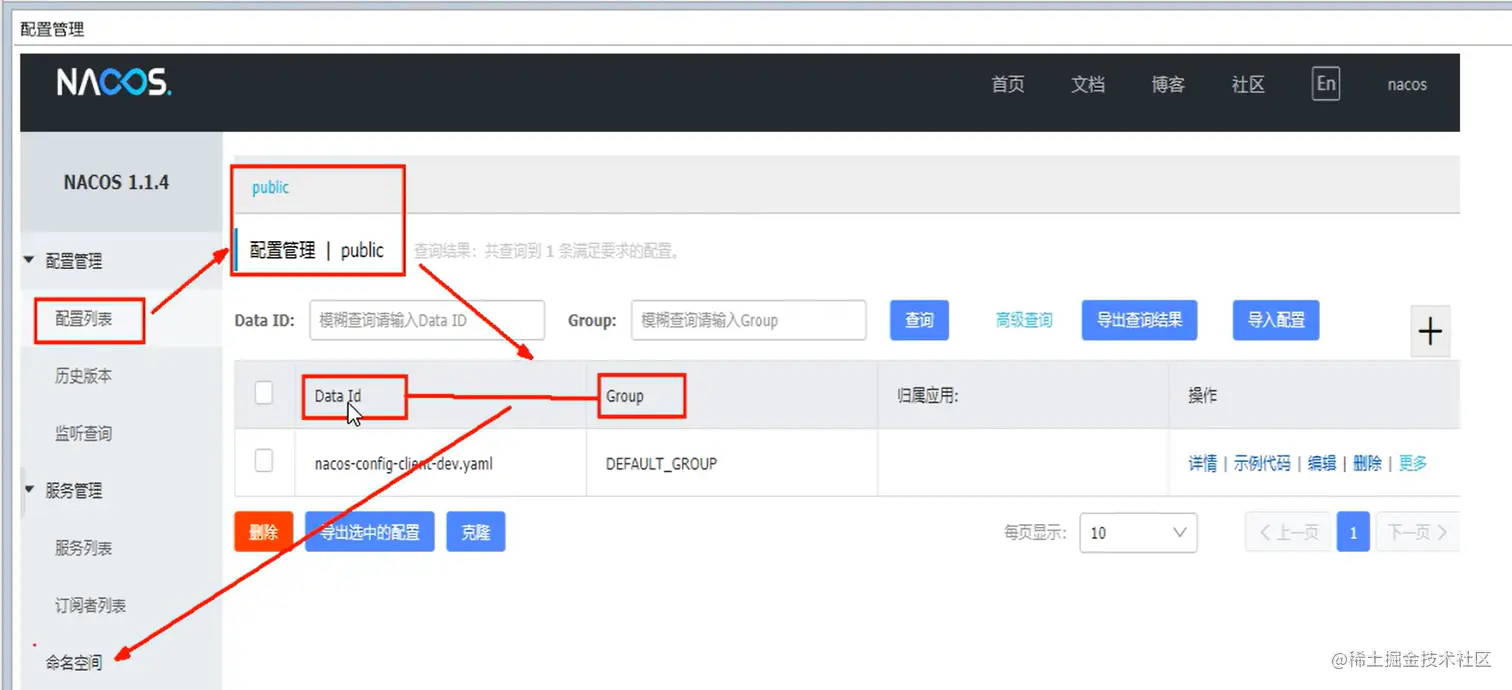
Task: Click the NACOS 1.1.4 version label
Action: pos(116,182)
